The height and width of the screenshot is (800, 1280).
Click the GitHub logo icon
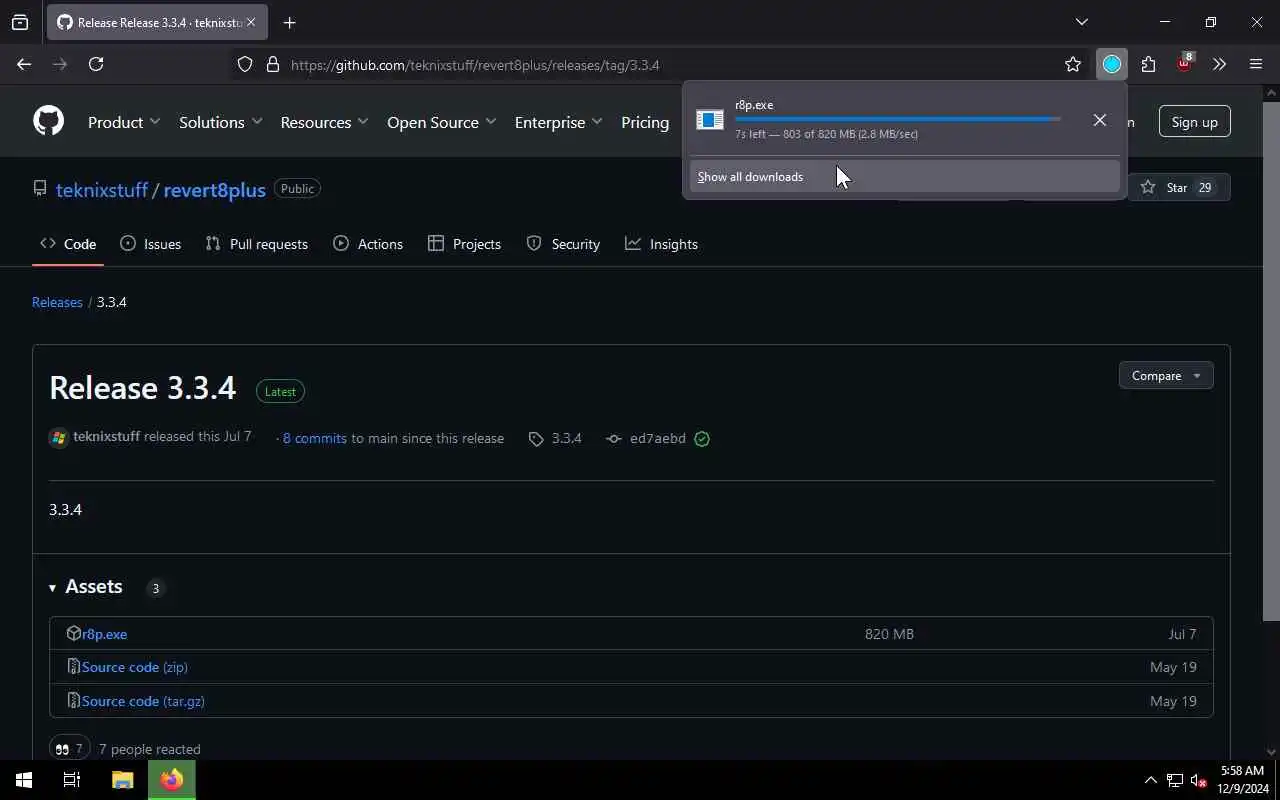pos(48,122)
